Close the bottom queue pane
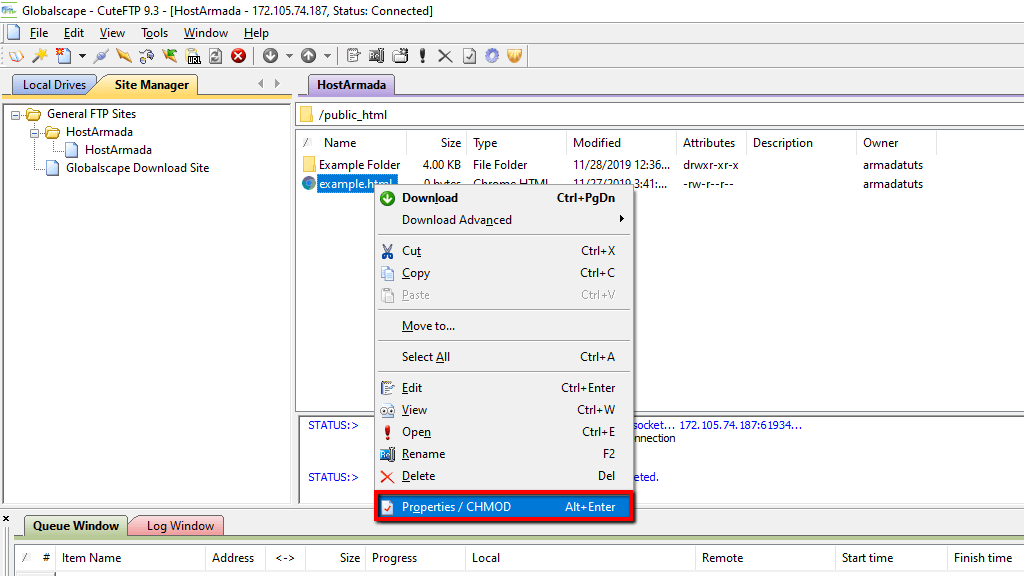This screenshot has width=1024, height=576. (x=6, y=519)
